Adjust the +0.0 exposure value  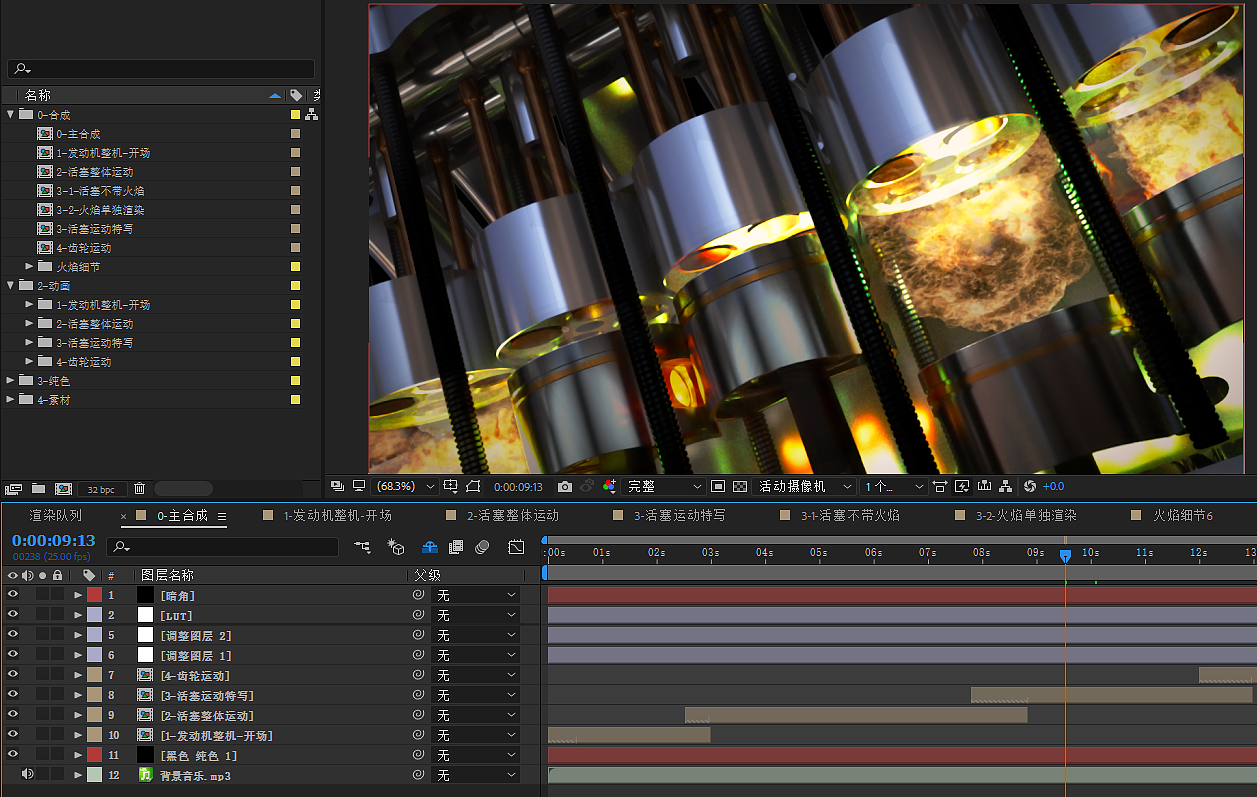1053,487
